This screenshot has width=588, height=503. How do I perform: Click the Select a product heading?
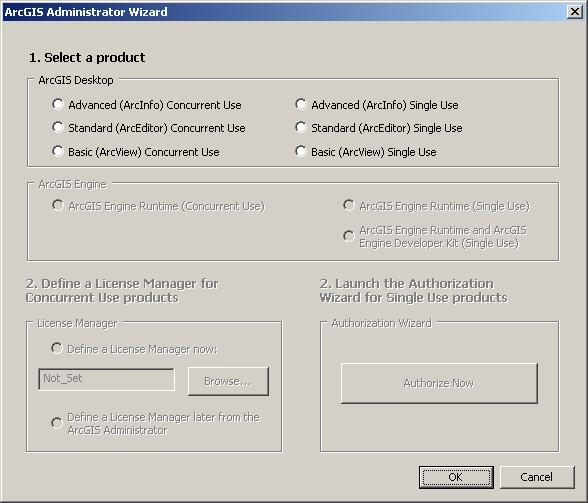pyautogui.click(x=87, y=57)
